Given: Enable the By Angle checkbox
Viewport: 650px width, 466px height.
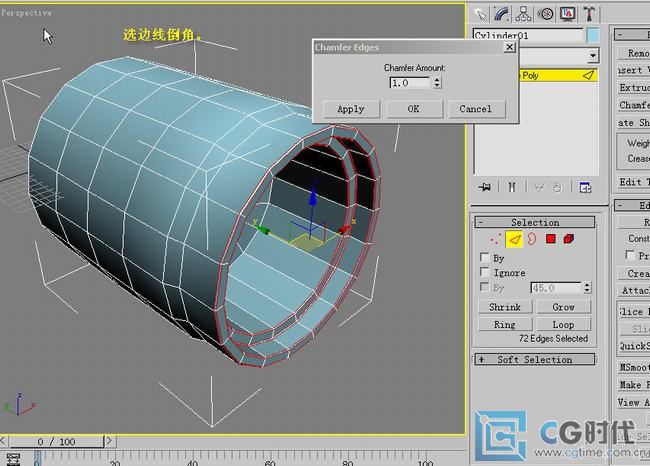Looking at the screenshot, I should (484, 287).
